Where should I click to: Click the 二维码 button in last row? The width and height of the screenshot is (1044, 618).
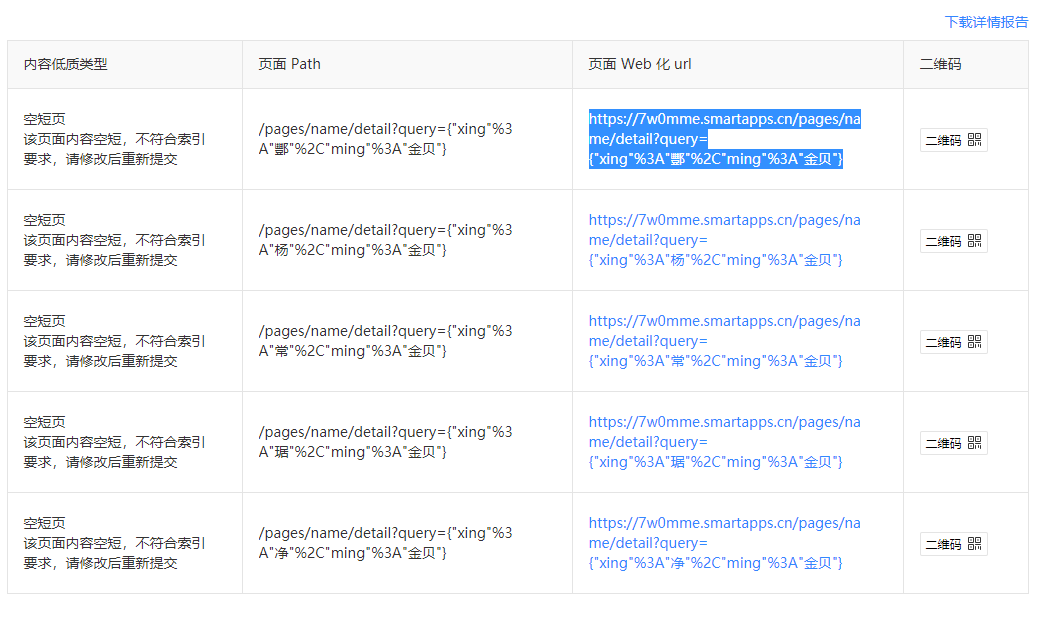953,544
